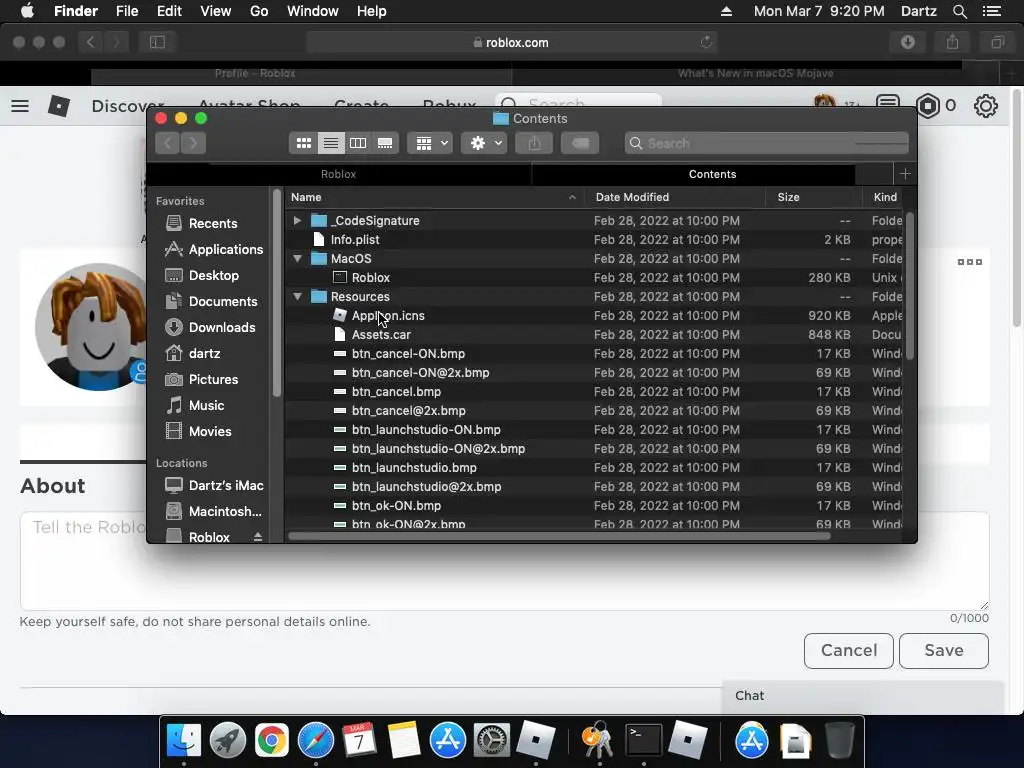The height and width of the screenshot is (768, 1024).
Task: Open Documents in Finder sidebar
Action: click(x=223, y=302)
